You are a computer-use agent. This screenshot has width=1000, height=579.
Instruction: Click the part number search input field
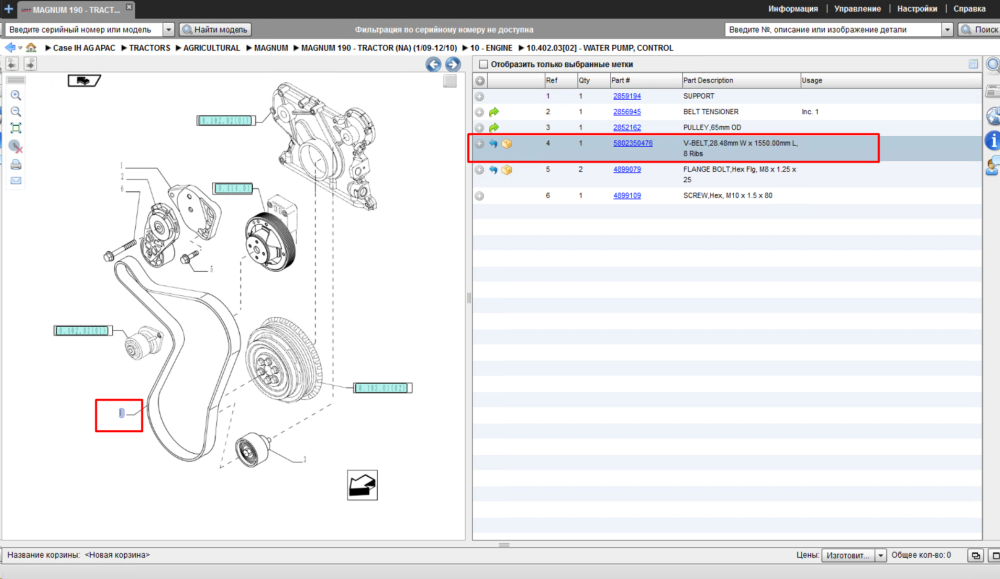point(834,29)
